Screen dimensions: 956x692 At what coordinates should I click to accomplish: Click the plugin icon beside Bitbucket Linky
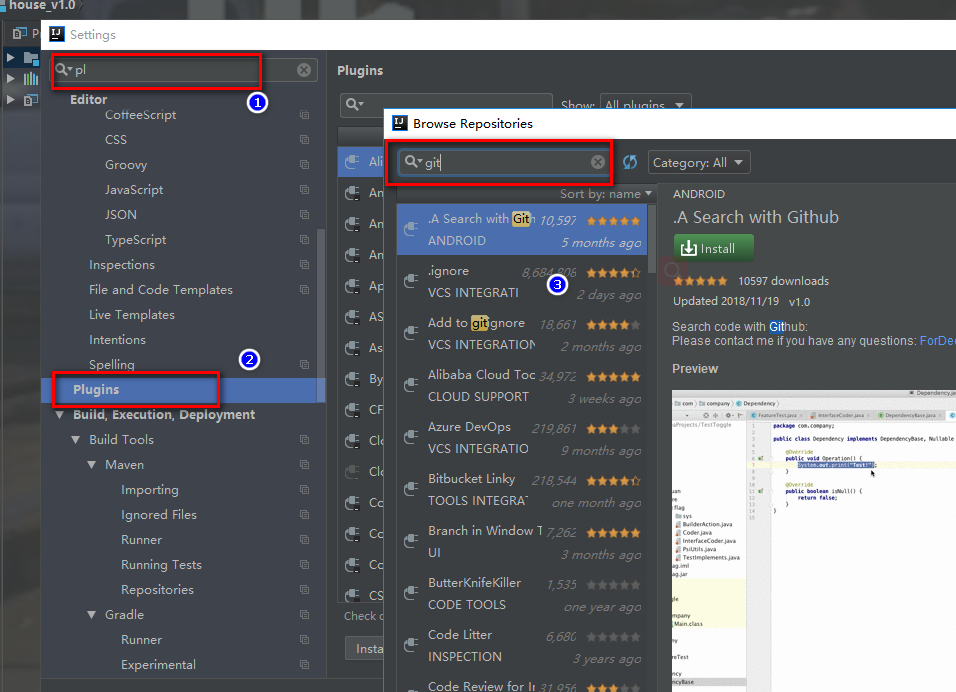[412, 489]
